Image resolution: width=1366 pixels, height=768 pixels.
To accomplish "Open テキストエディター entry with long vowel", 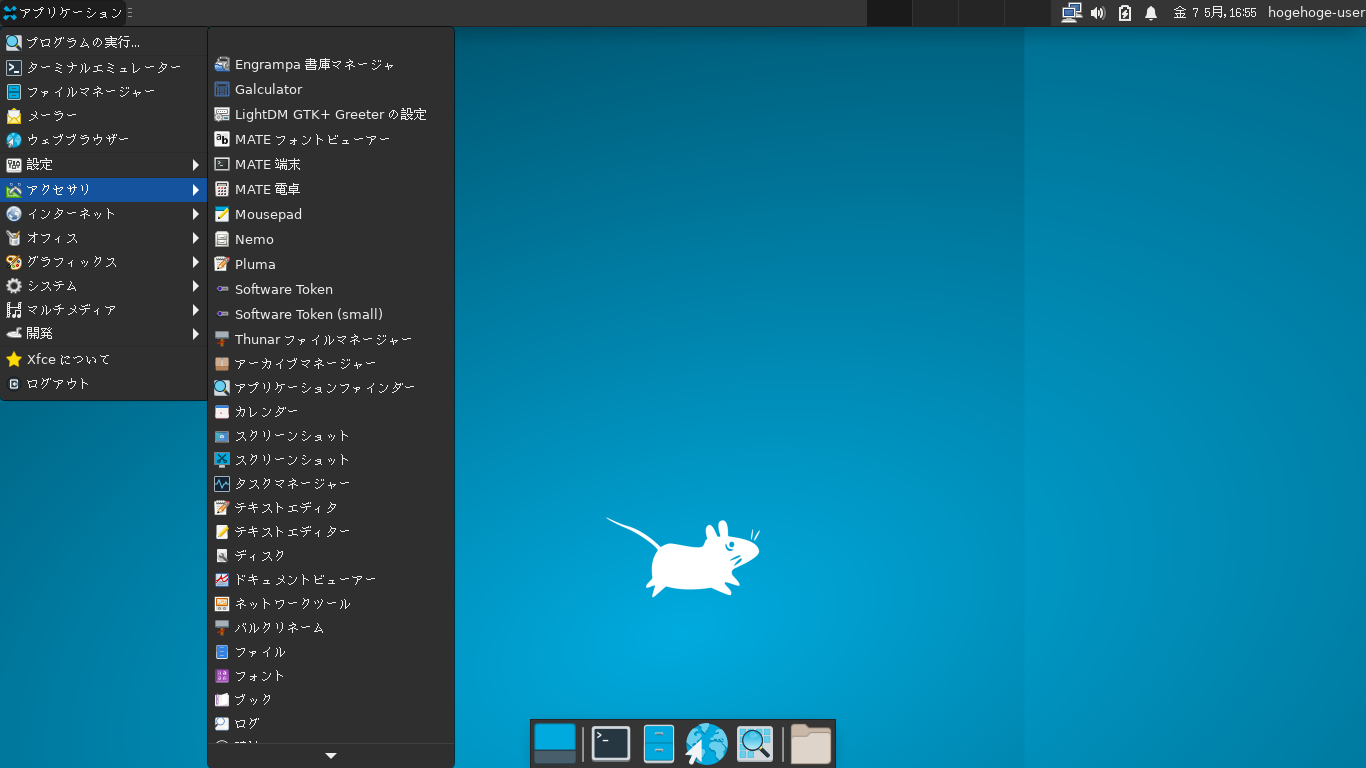I will click(x=330, y=531).
